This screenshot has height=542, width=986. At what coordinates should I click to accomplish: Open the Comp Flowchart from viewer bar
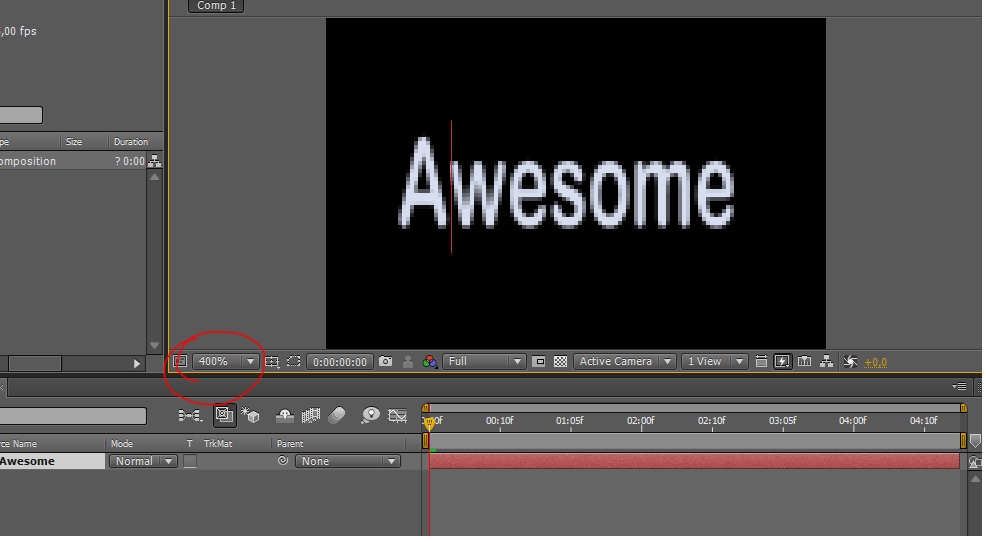[x=826, y=362]
